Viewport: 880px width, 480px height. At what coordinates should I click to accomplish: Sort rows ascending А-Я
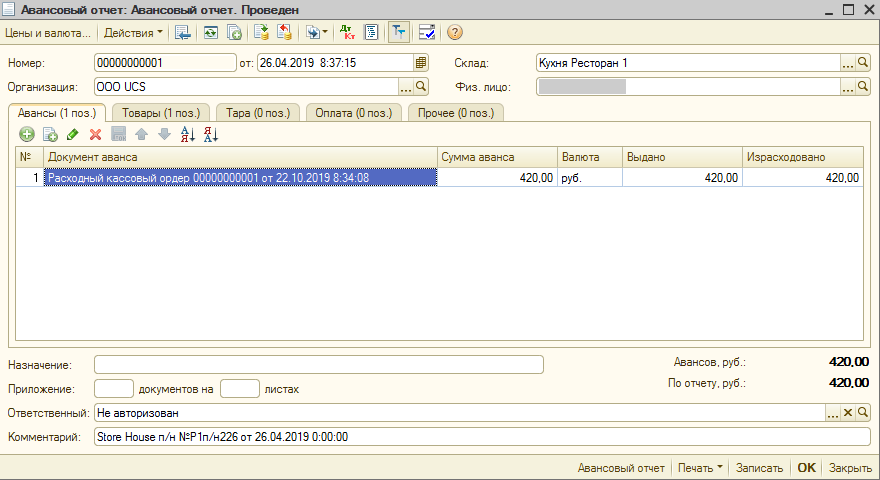pyautogui.click(x=187, y=134)
